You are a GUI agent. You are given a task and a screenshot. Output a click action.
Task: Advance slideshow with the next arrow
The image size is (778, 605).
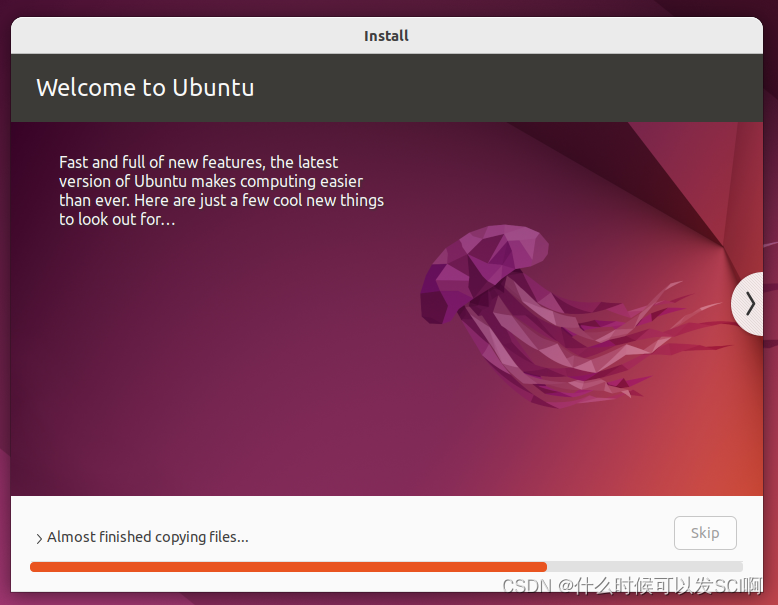coord(749,304)
